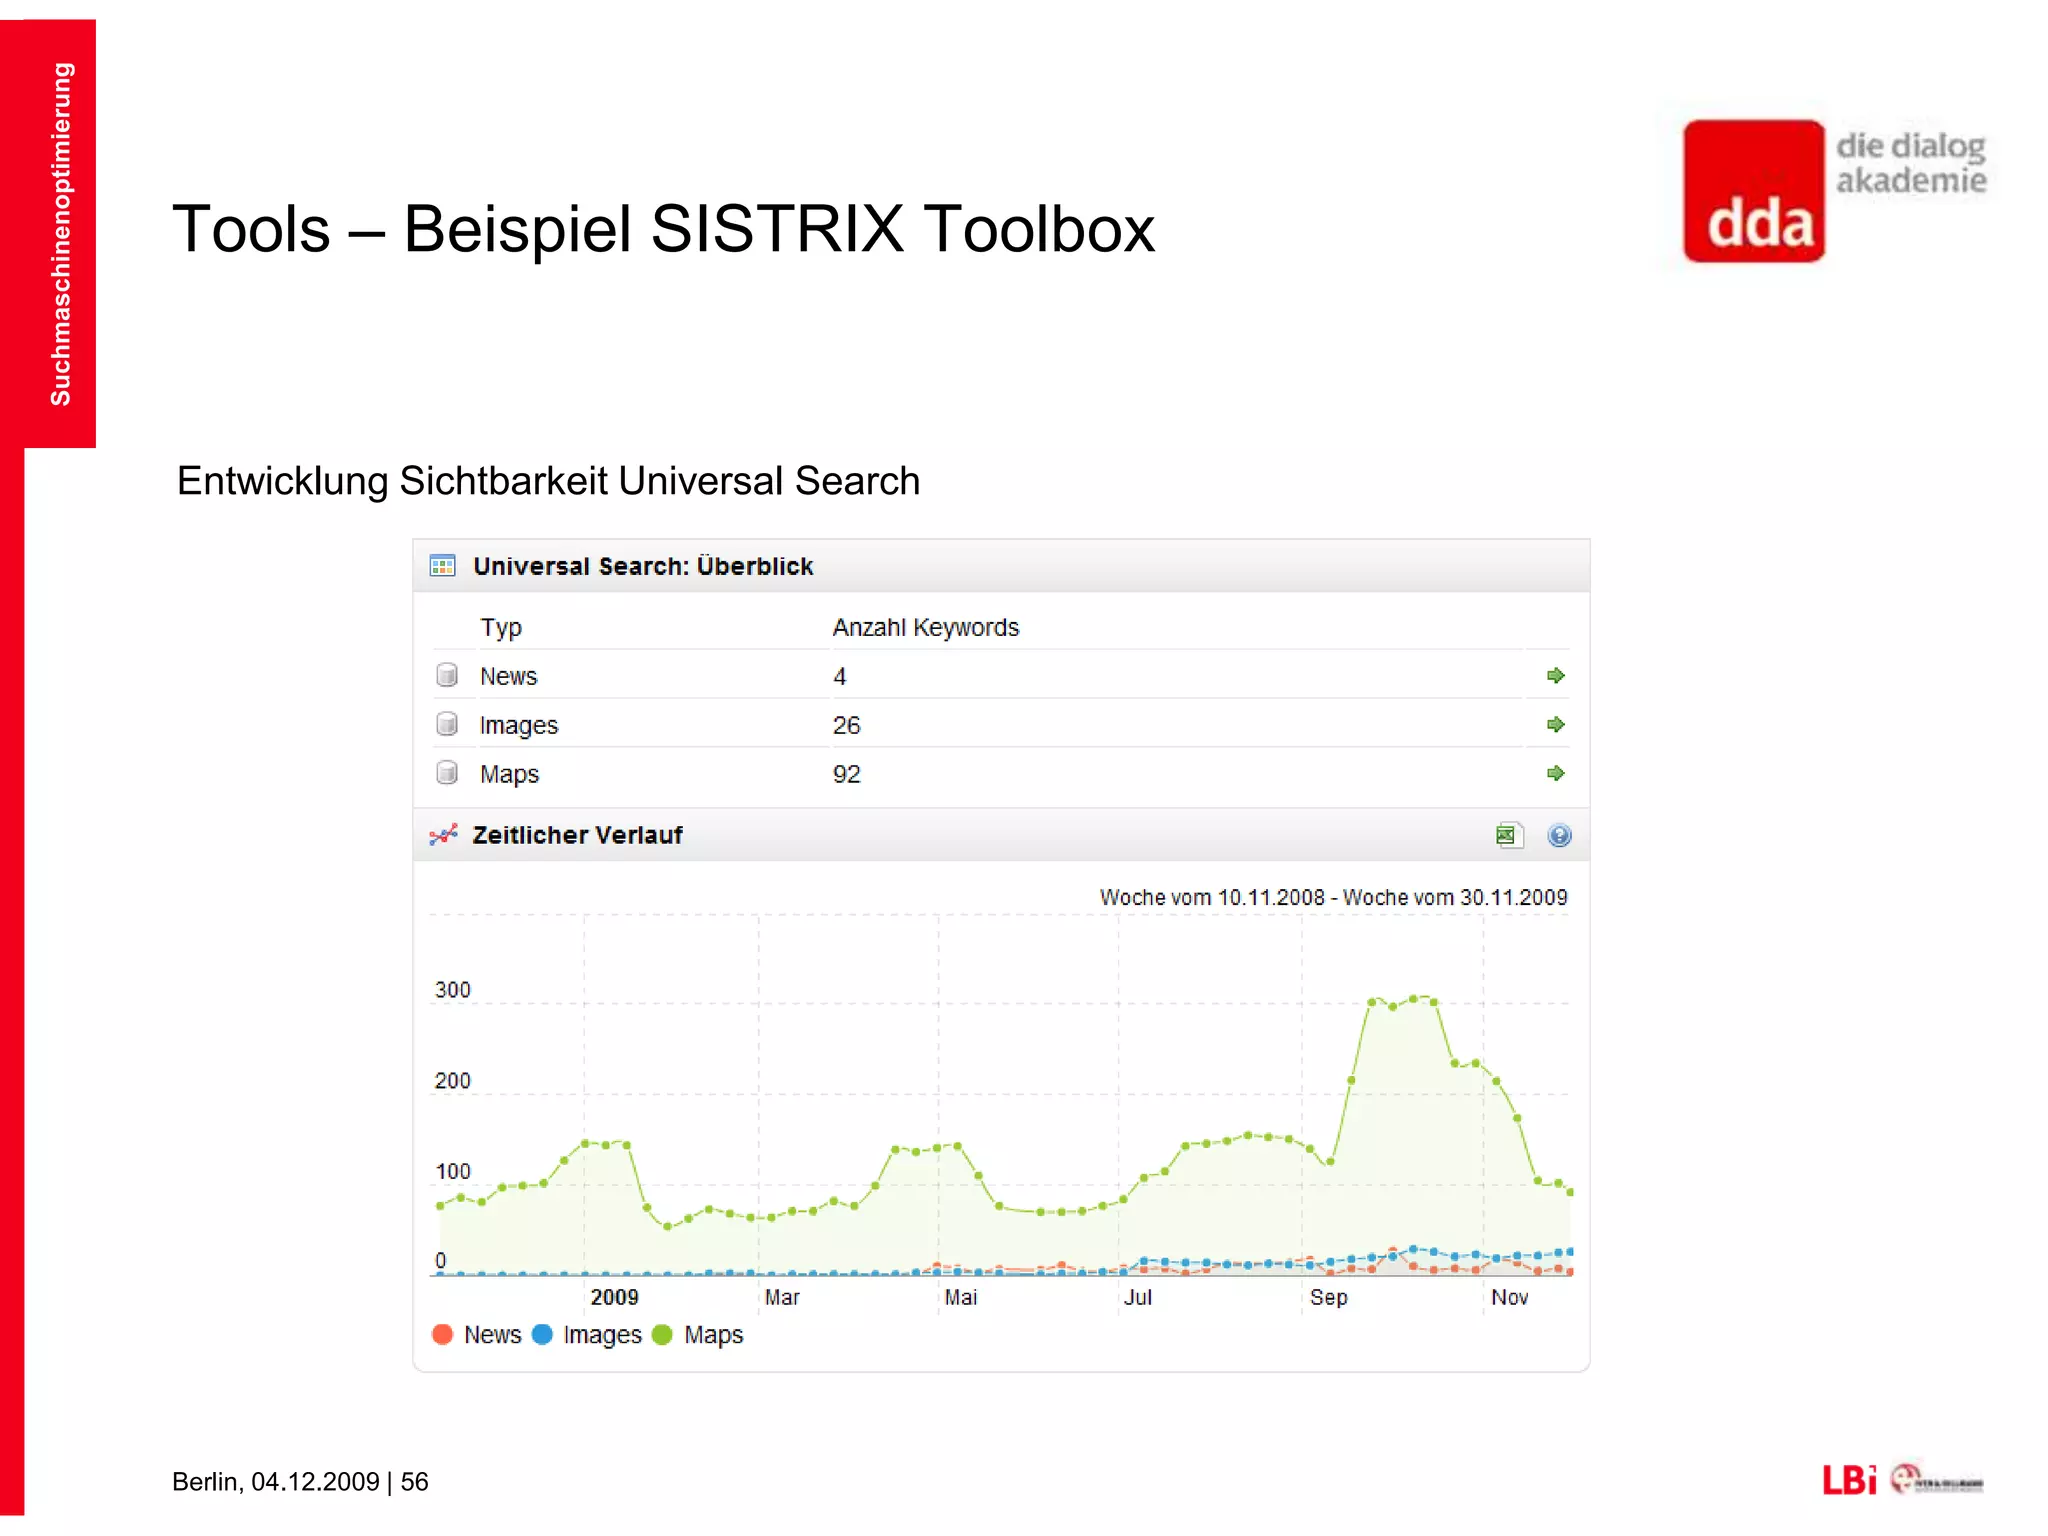Export chart data with the Excel icon
Screen dimensions: 2048x1536
click(x=1508, y=835)
